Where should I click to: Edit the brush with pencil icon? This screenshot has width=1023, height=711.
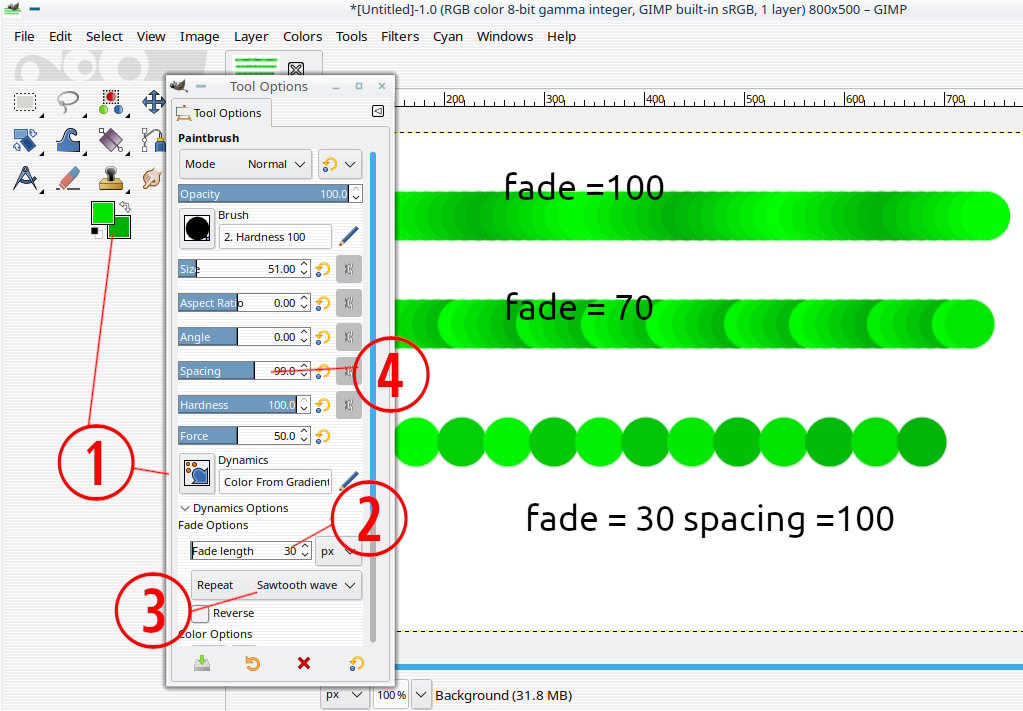click(348, 236)
